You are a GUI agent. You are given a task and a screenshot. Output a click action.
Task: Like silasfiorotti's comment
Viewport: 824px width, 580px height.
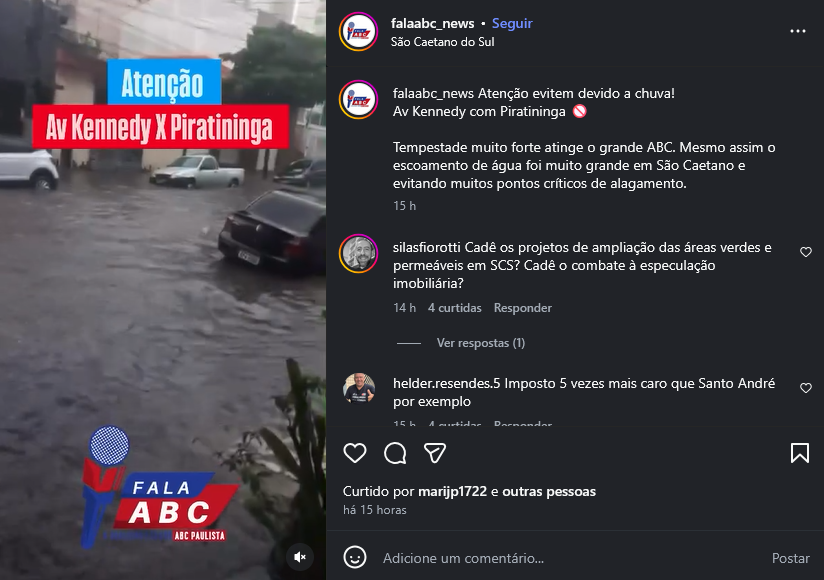[806, 252]
